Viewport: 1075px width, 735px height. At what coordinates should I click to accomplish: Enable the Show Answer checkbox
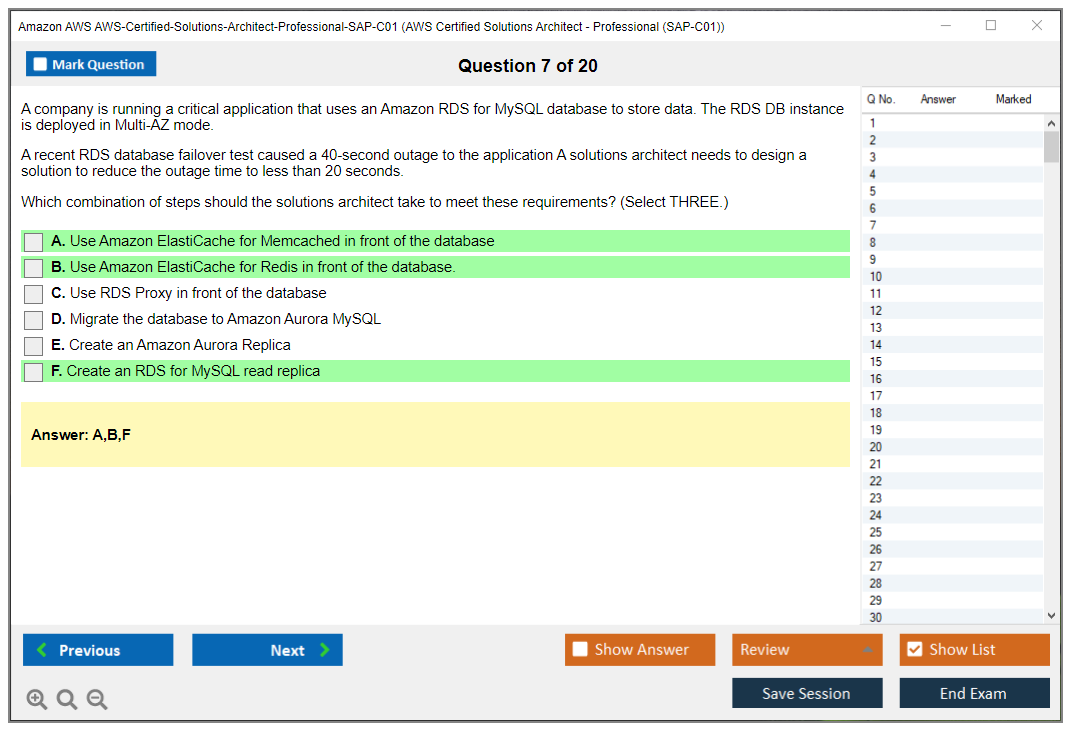point(580,650)
